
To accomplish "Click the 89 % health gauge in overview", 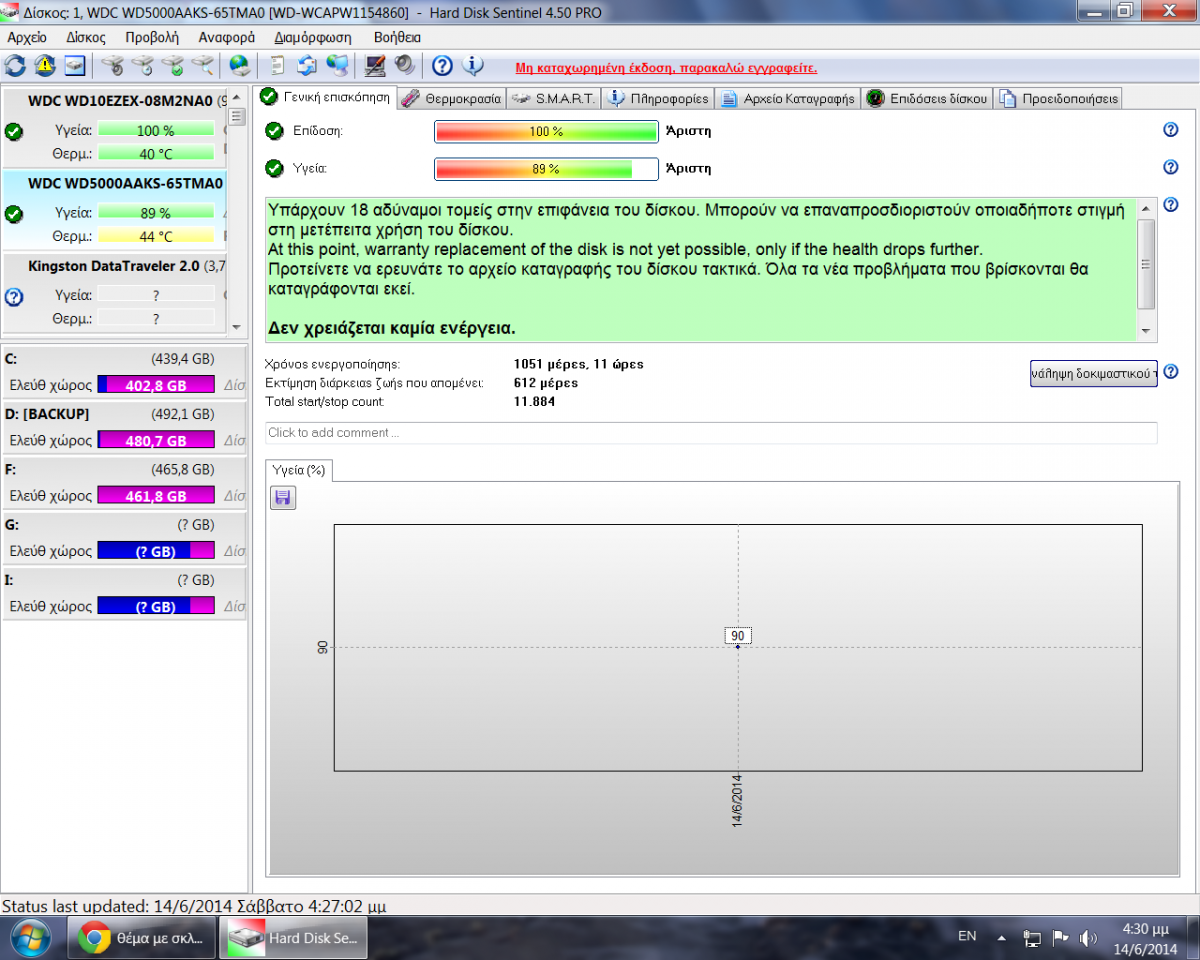I will coord(546,169).
